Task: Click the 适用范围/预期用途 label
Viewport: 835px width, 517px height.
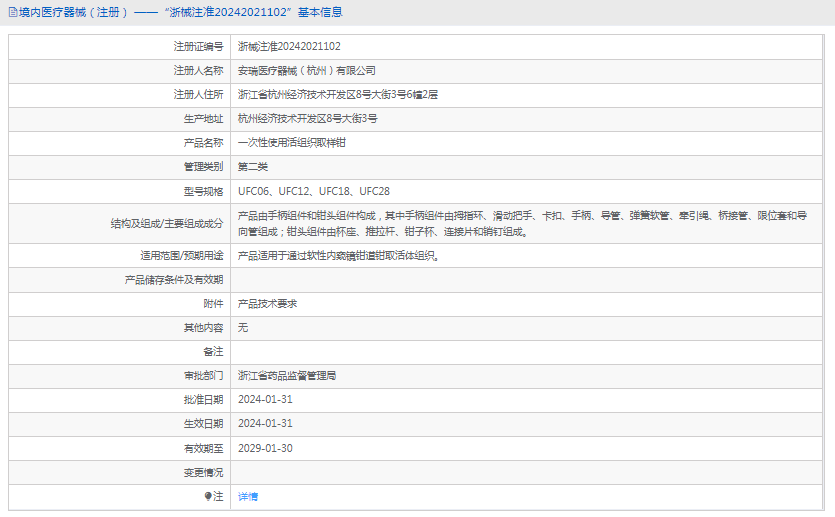Action: pos(182,256)
